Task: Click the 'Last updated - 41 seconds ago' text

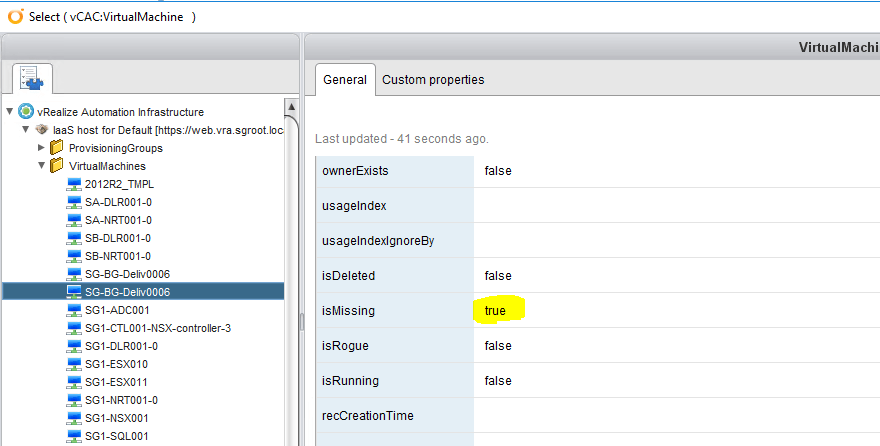Action: point(402,139)
